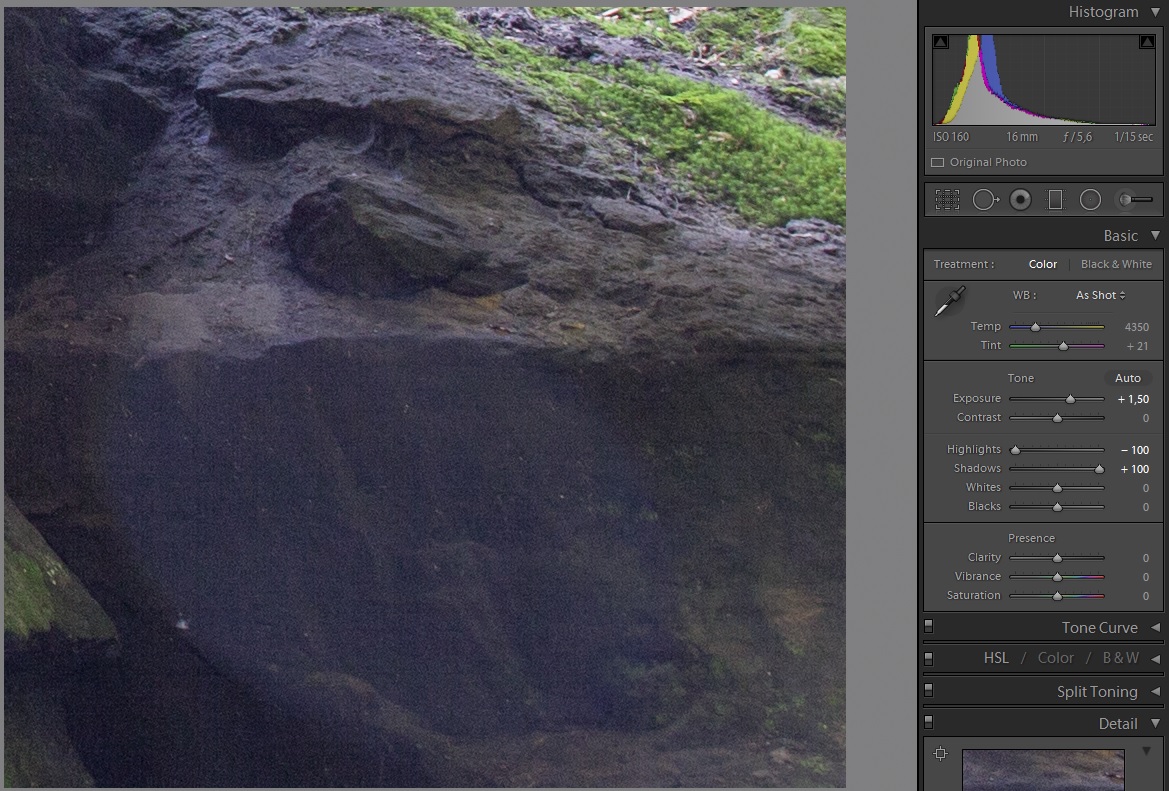Pick the White Balance eyedropper tool

[x=950, y=301]
